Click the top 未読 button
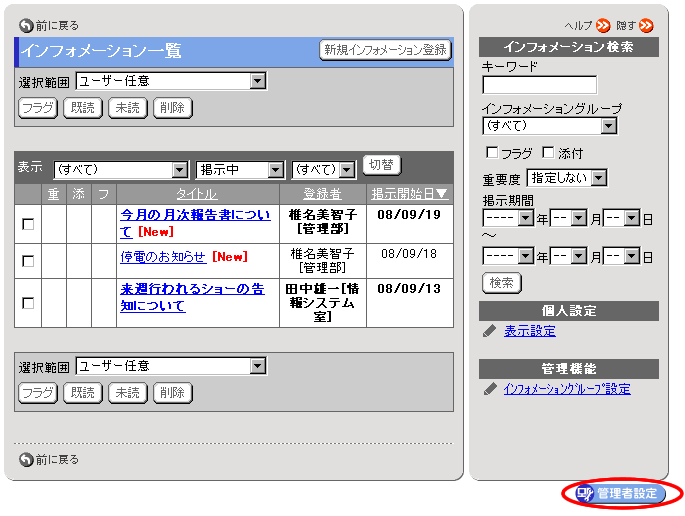This screenshot has width=685, height=516. (x=128, y=108)
